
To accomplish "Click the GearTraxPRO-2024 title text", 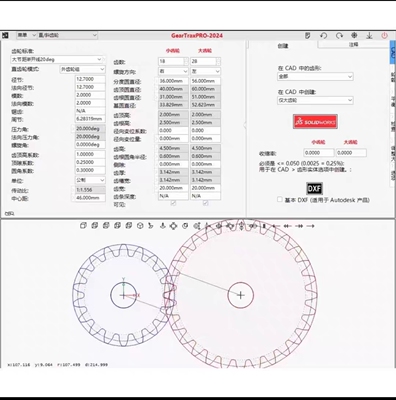I will 197,35.
